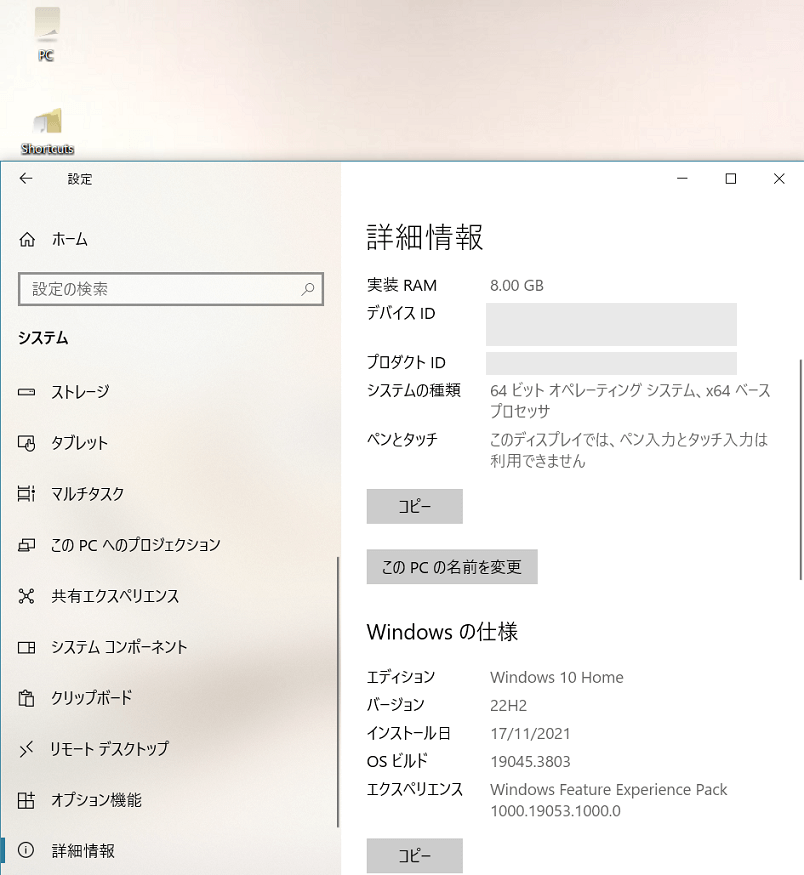Open the ホーム home icon
Image resolution: width=804 pixels, height=875 pixels.
click(27, 239)
